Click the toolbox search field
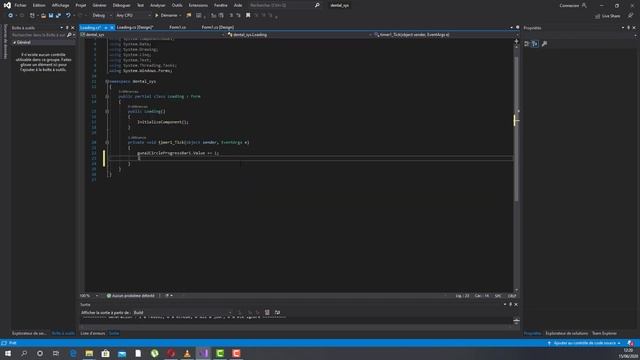The width and height of the screenshot is (640, 360). pos(39,35)
